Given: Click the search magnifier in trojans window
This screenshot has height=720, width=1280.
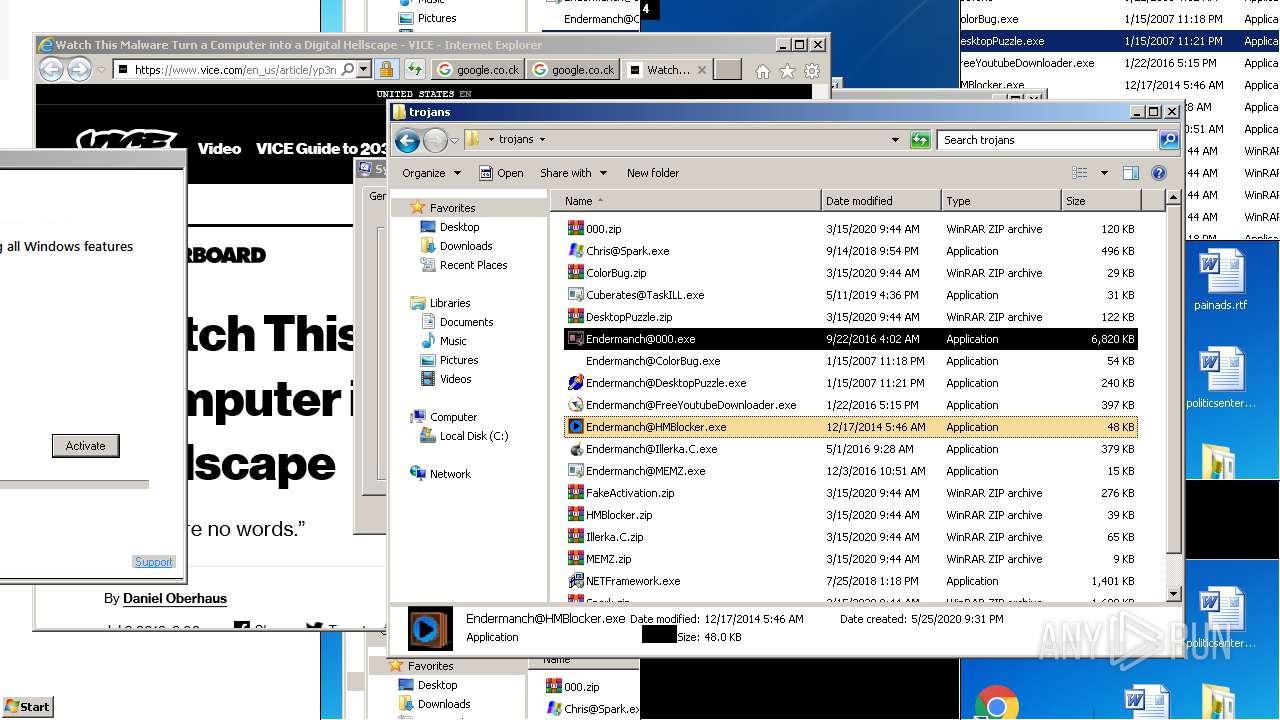Looking at the screenshot, I should coord(1168,140).
